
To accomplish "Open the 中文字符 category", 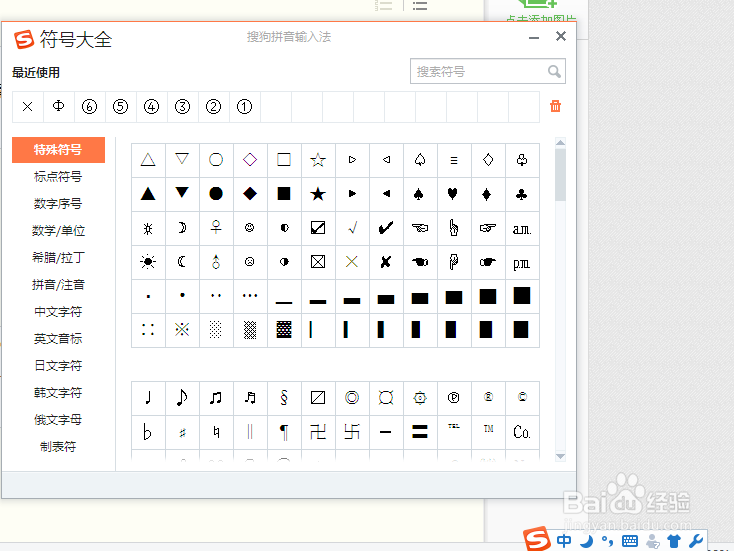I will coord(58,312).
